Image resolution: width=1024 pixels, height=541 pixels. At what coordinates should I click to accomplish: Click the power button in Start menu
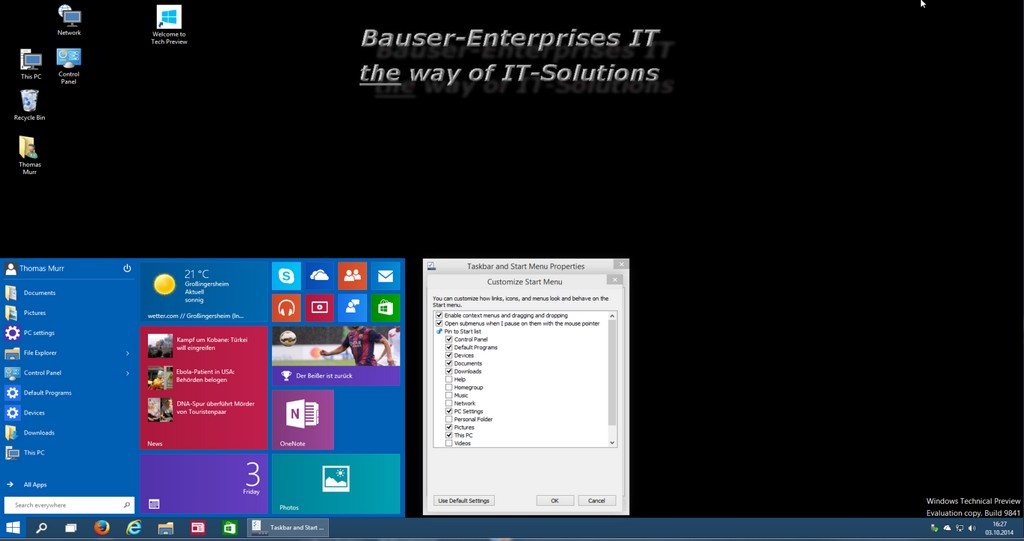click(127, 268)
